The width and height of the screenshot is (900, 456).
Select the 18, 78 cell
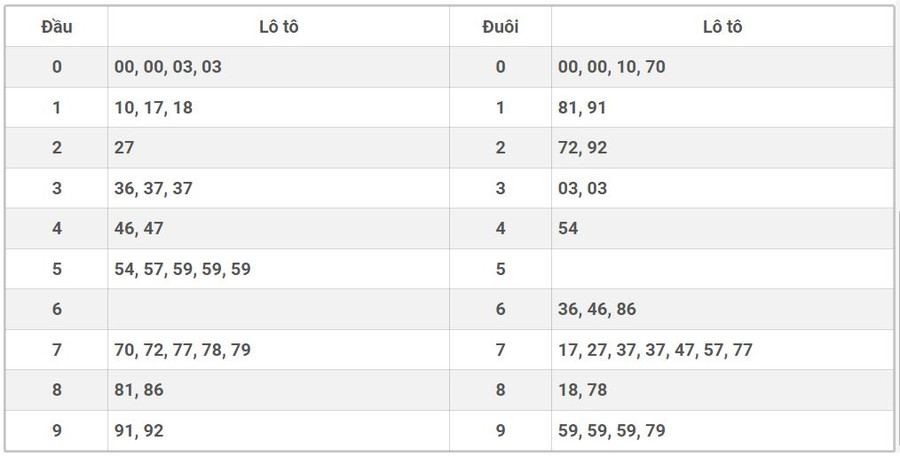[582, 390]
